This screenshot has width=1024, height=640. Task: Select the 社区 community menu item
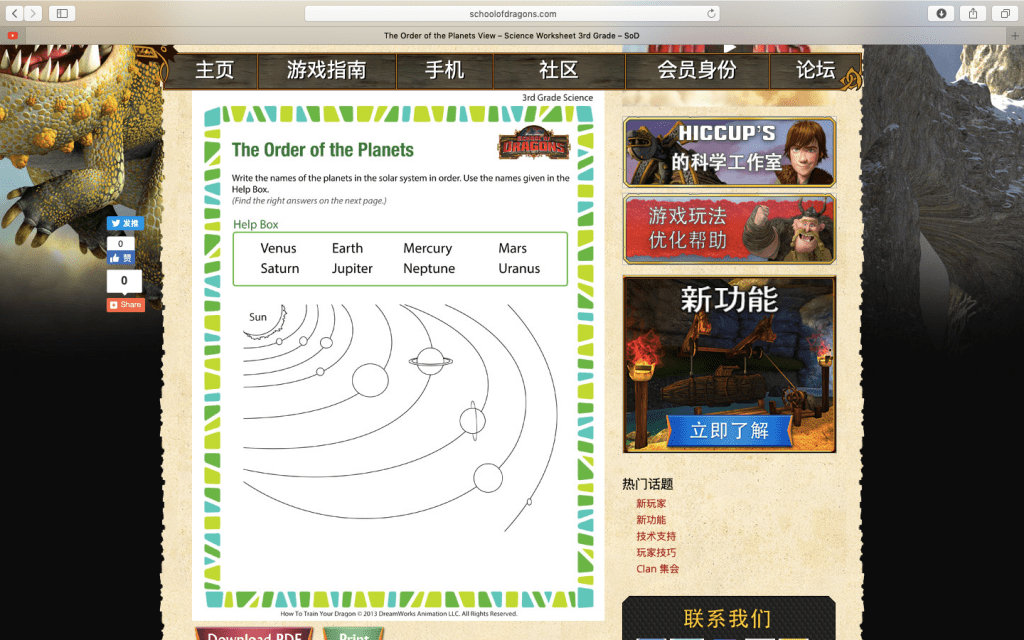(558, 70)
